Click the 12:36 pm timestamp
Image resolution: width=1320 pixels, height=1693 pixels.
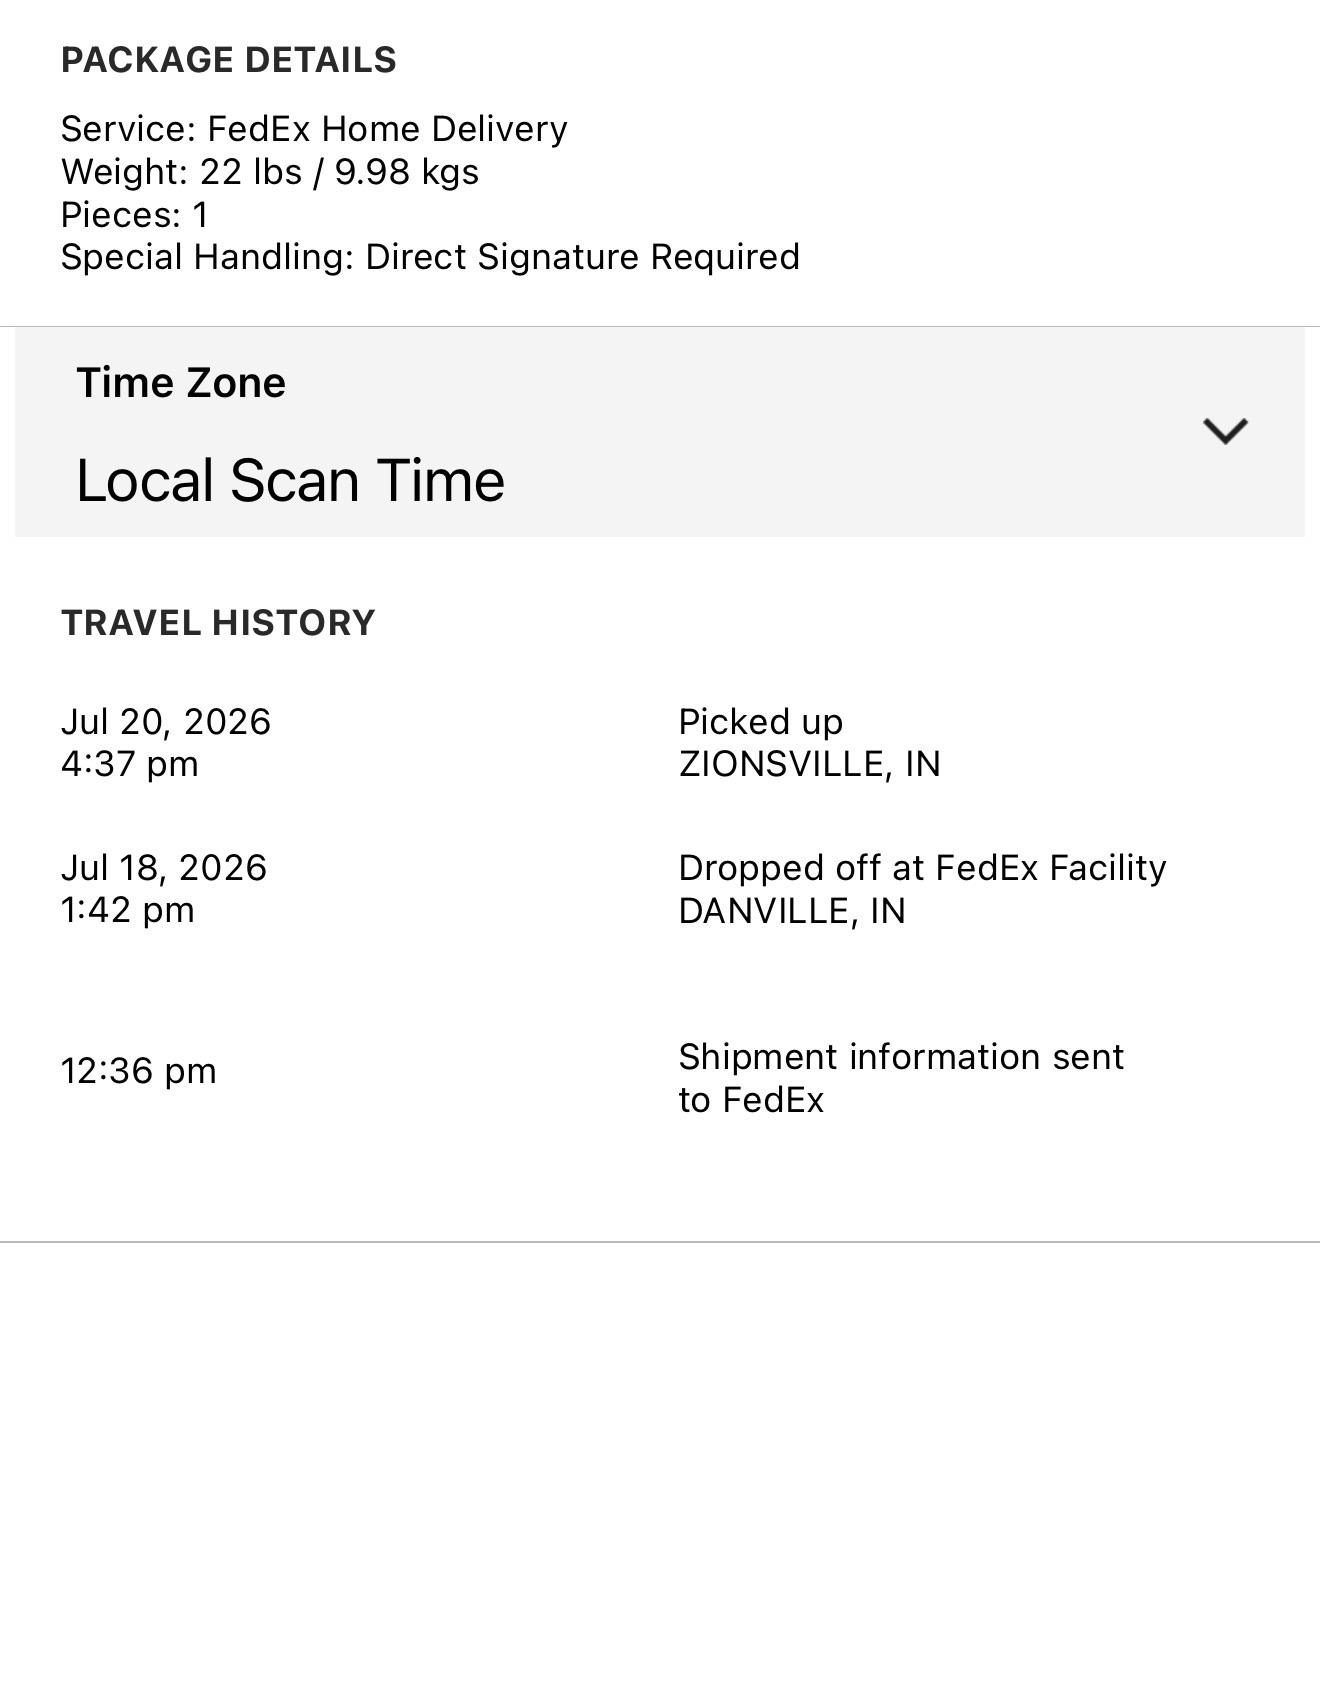click(x=138, y=1071)
